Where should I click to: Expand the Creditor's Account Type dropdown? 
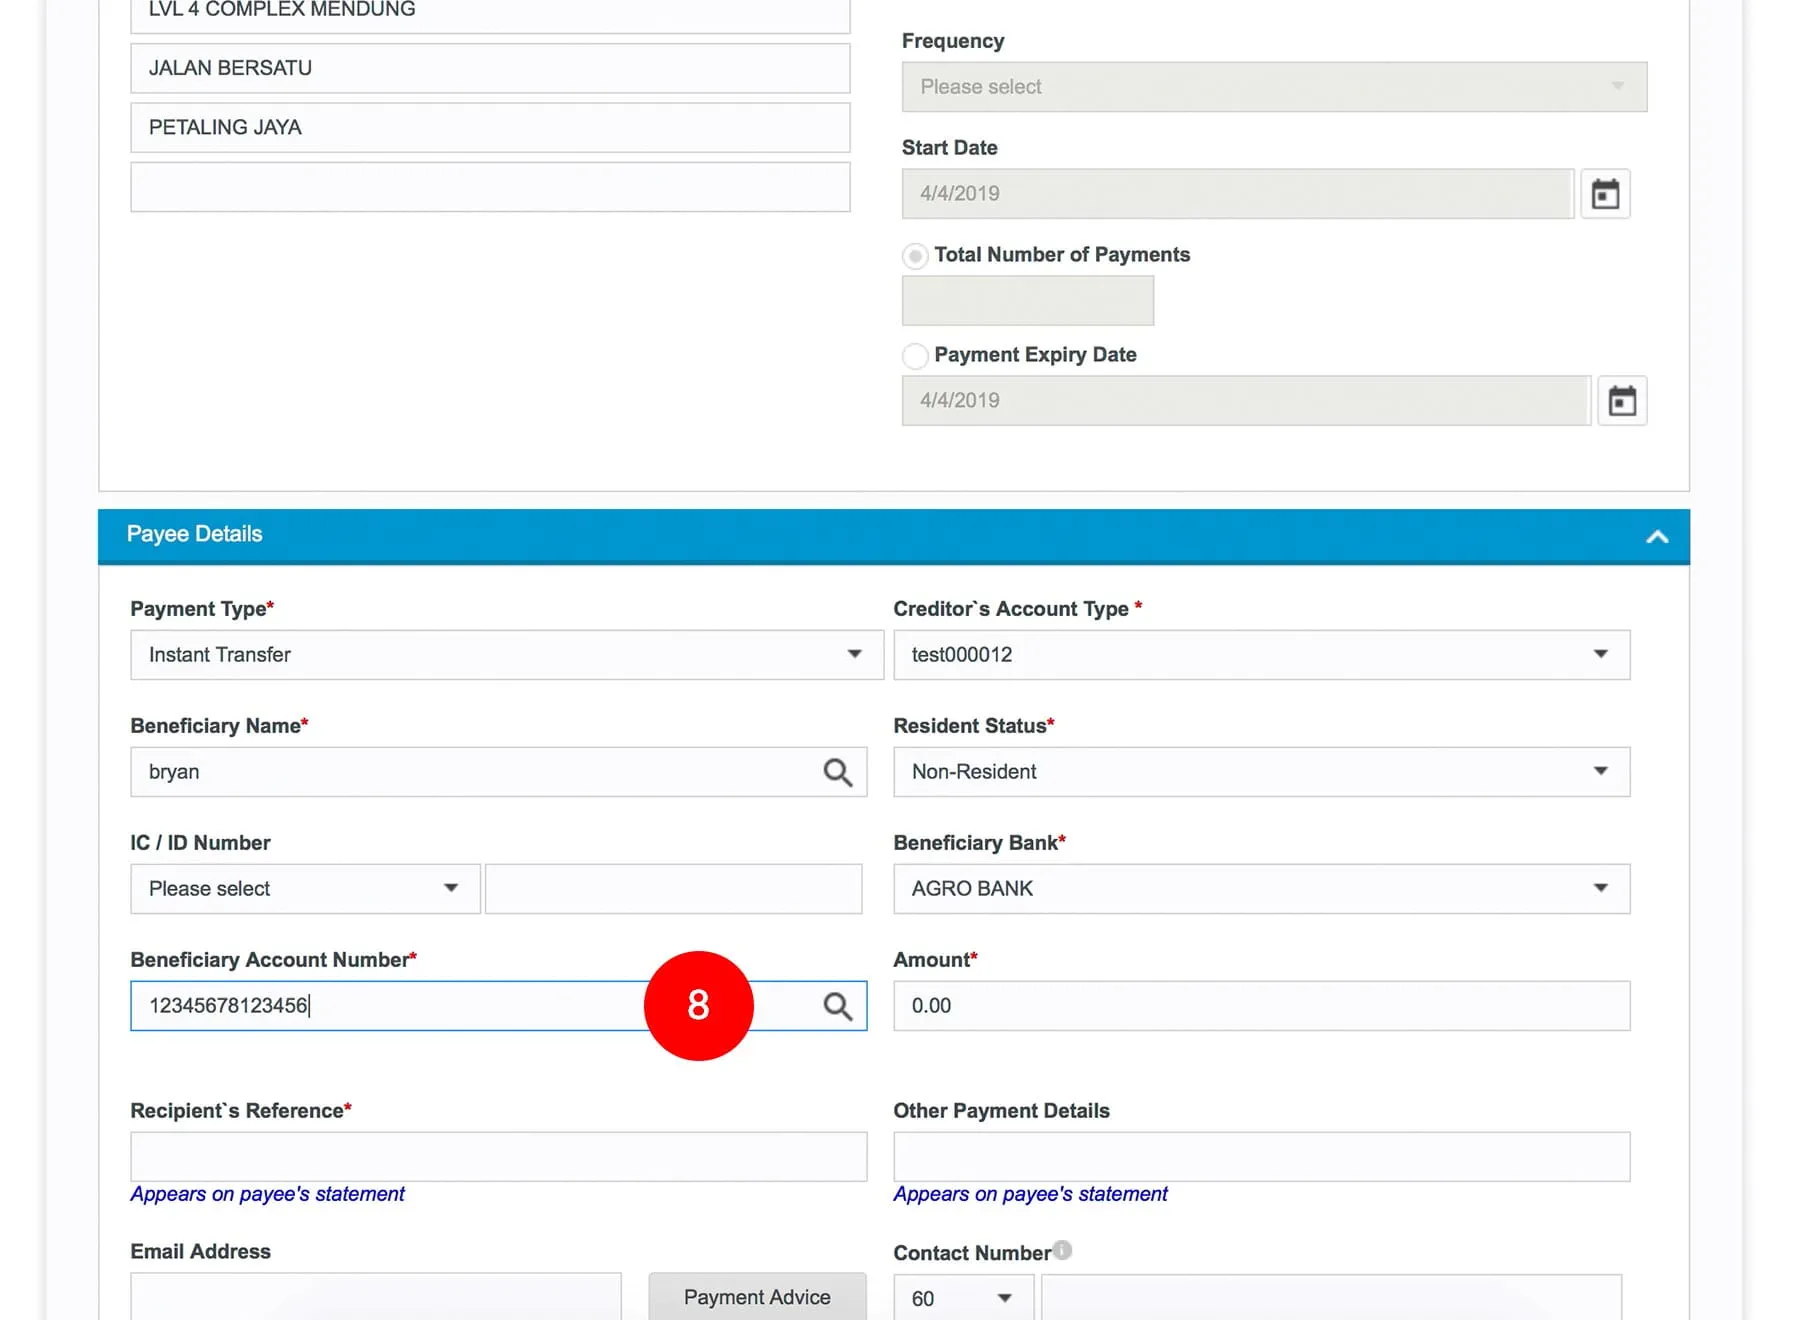point(1260,655)
